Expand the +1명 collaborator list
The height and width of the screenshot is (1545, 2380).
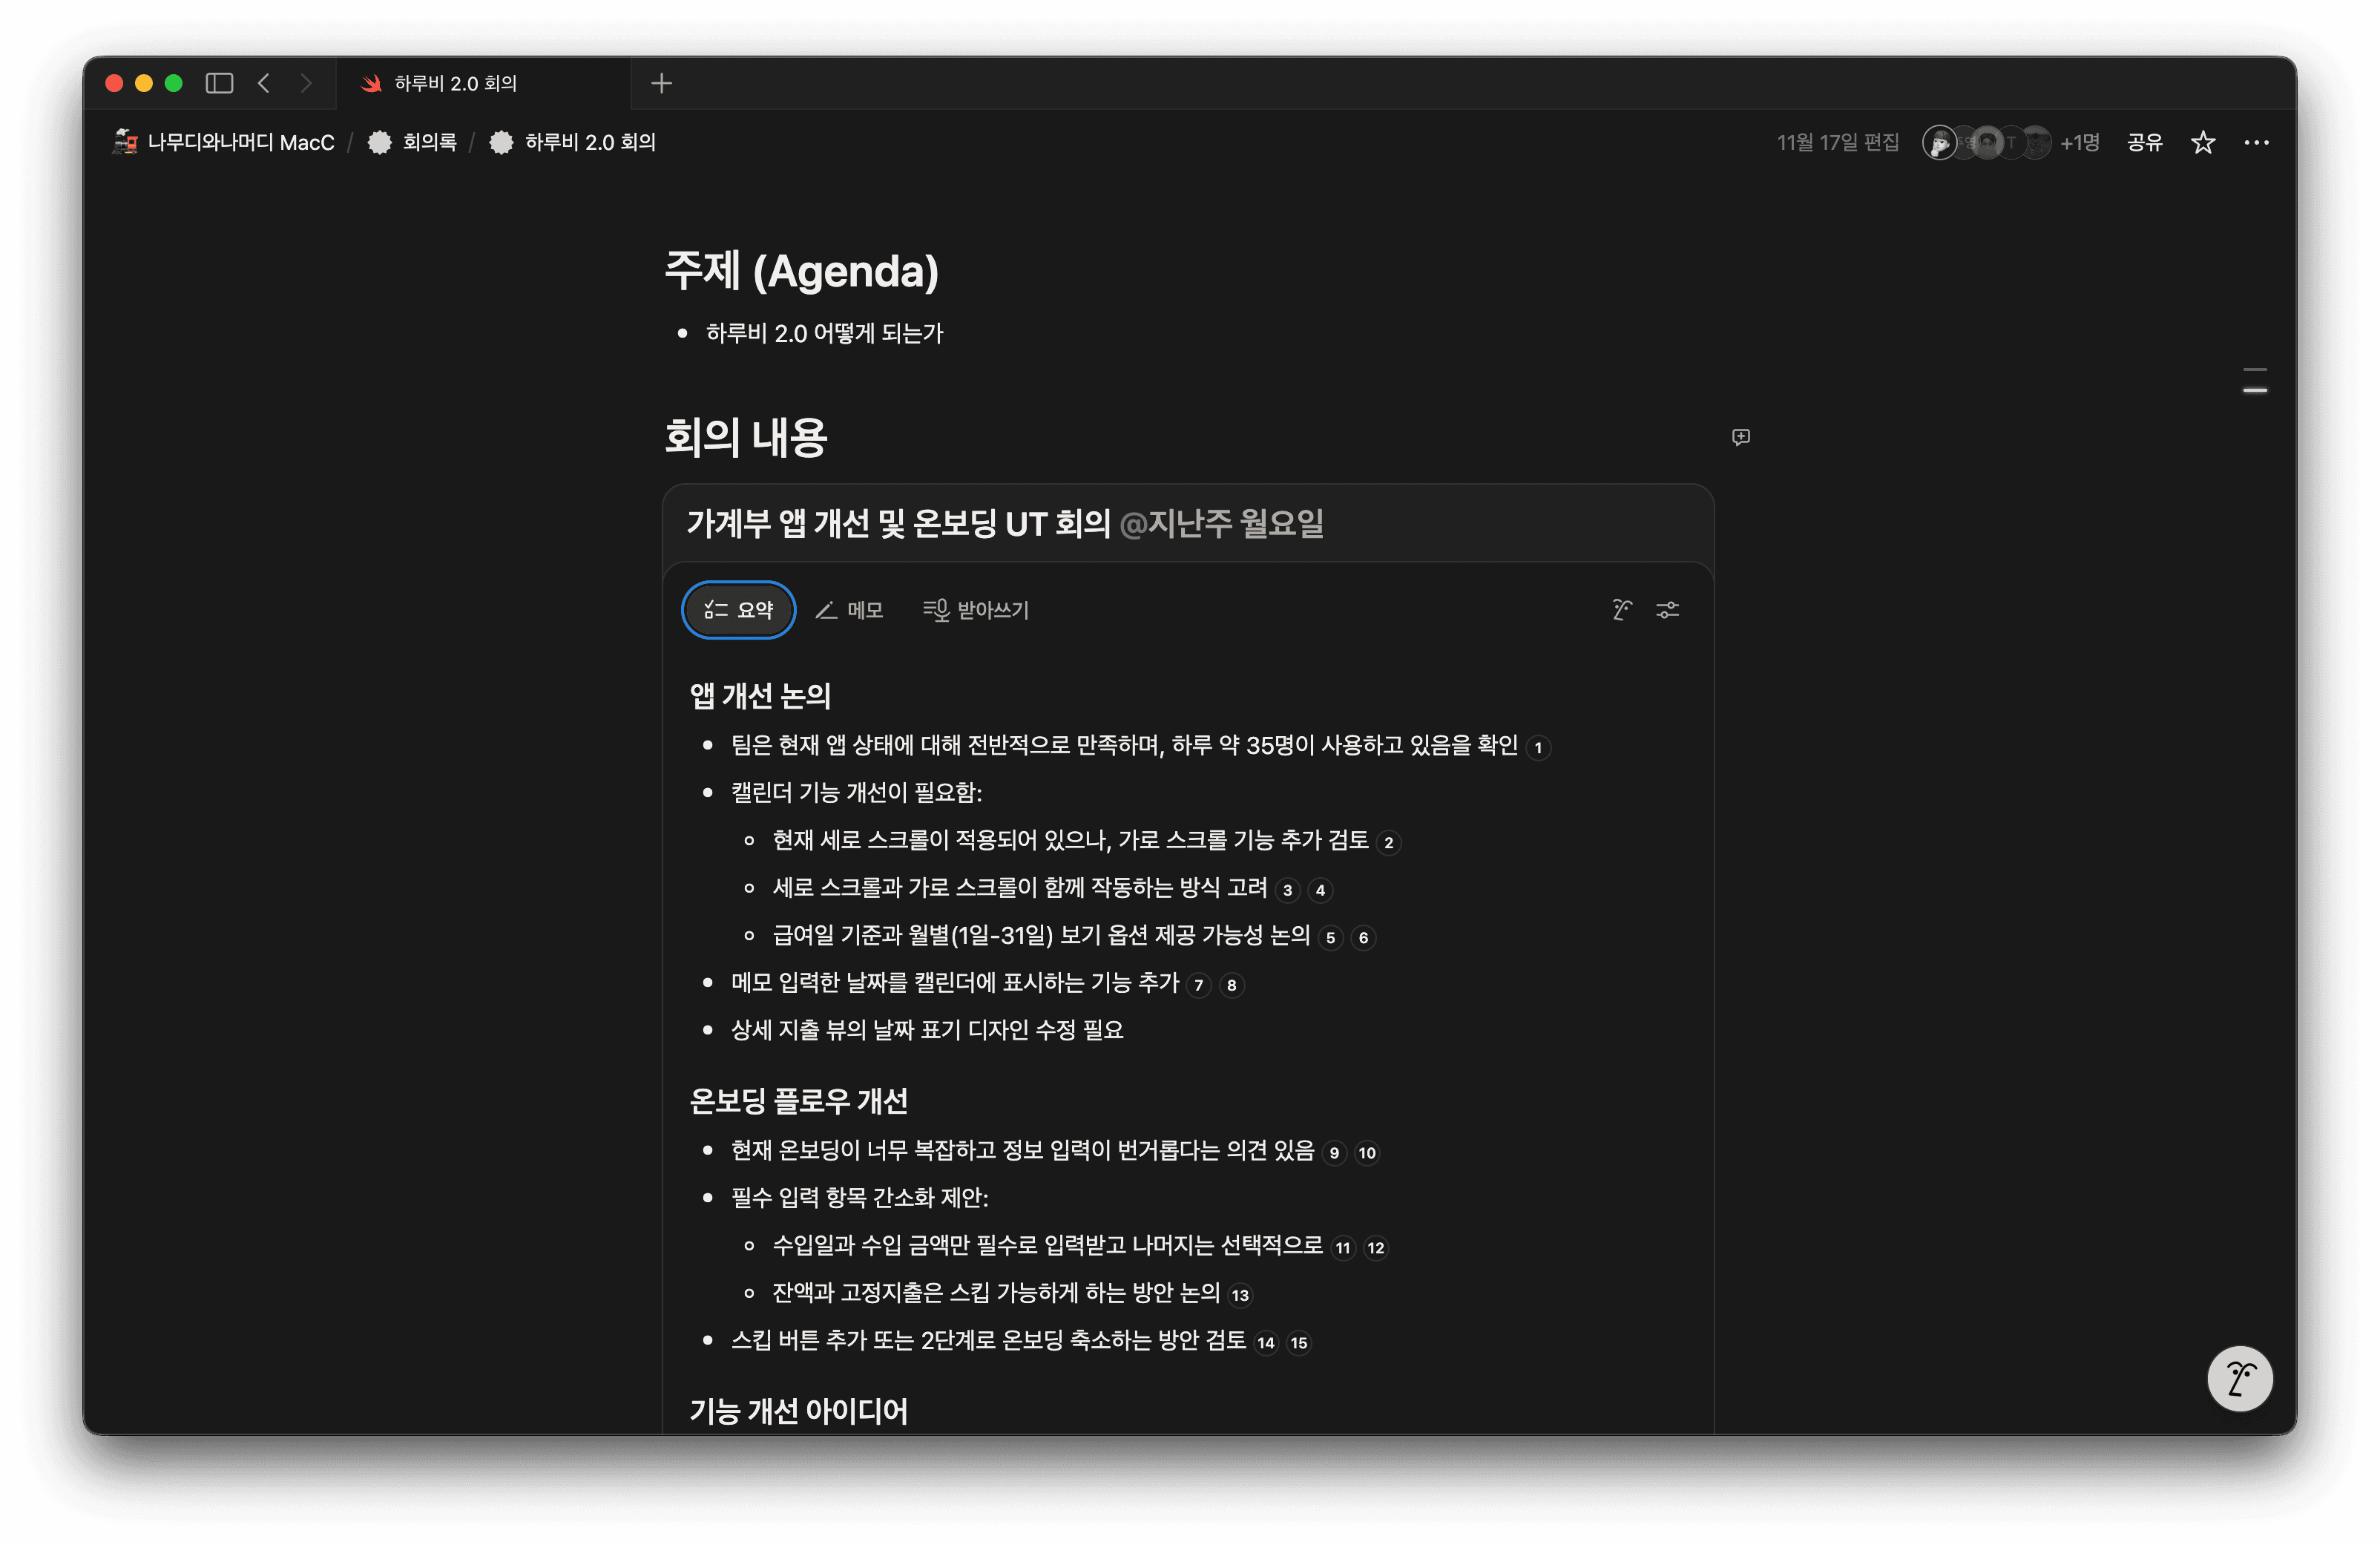tap(2079, 142)
